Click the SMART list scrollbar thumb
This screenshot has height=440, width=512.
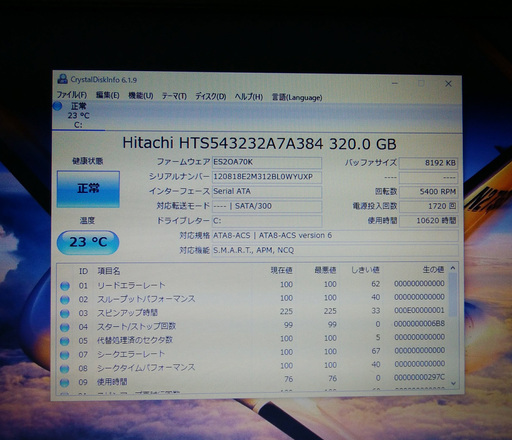coord(453,295)
